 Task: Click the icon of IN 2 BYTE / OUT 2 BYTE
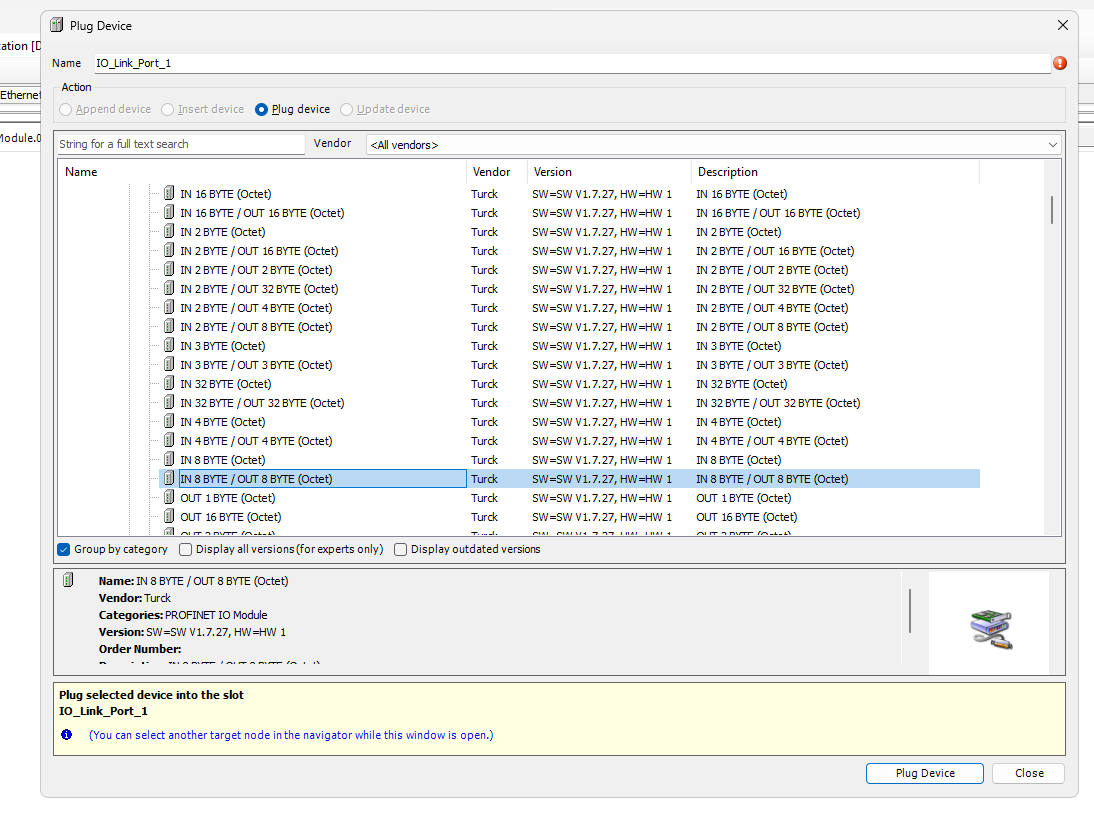(x=169, y=269)
